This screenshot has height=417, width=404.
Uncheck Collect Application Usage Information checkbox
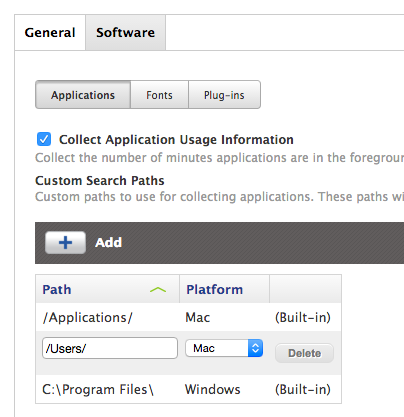(x=44, y=139)
